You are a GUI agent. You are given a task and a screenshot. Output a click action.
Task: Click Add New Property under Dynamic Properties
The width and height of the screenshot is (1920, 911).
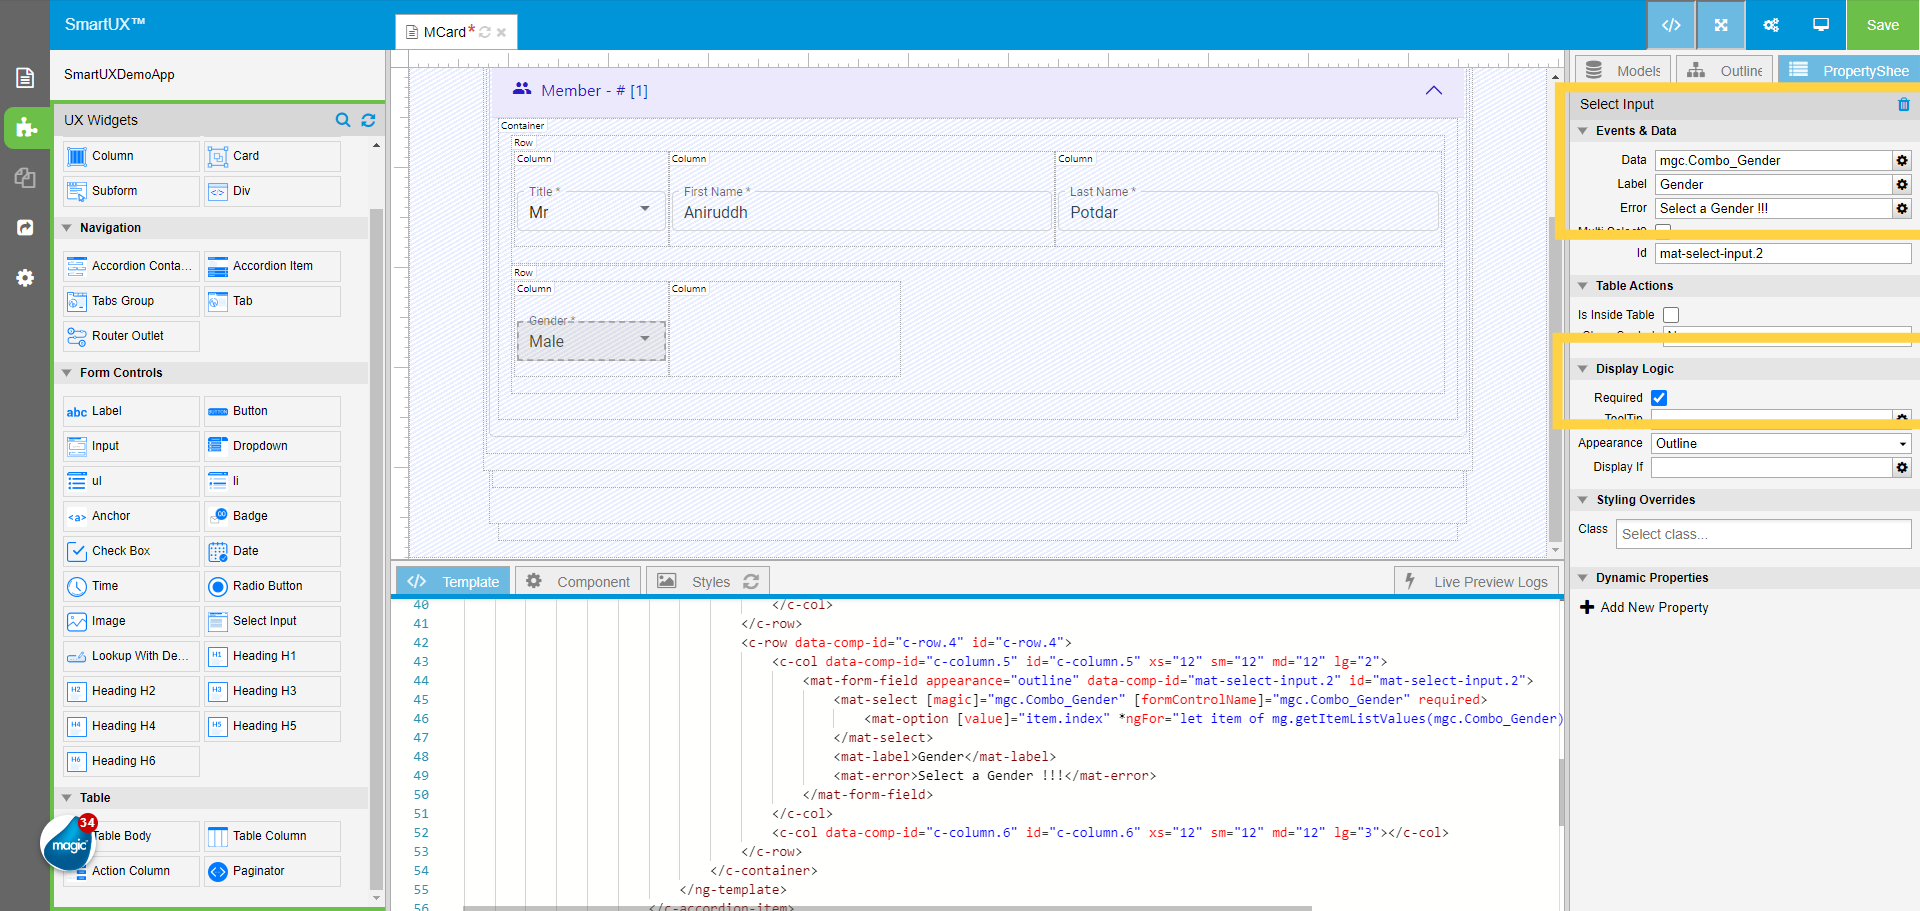(1644, 607)
